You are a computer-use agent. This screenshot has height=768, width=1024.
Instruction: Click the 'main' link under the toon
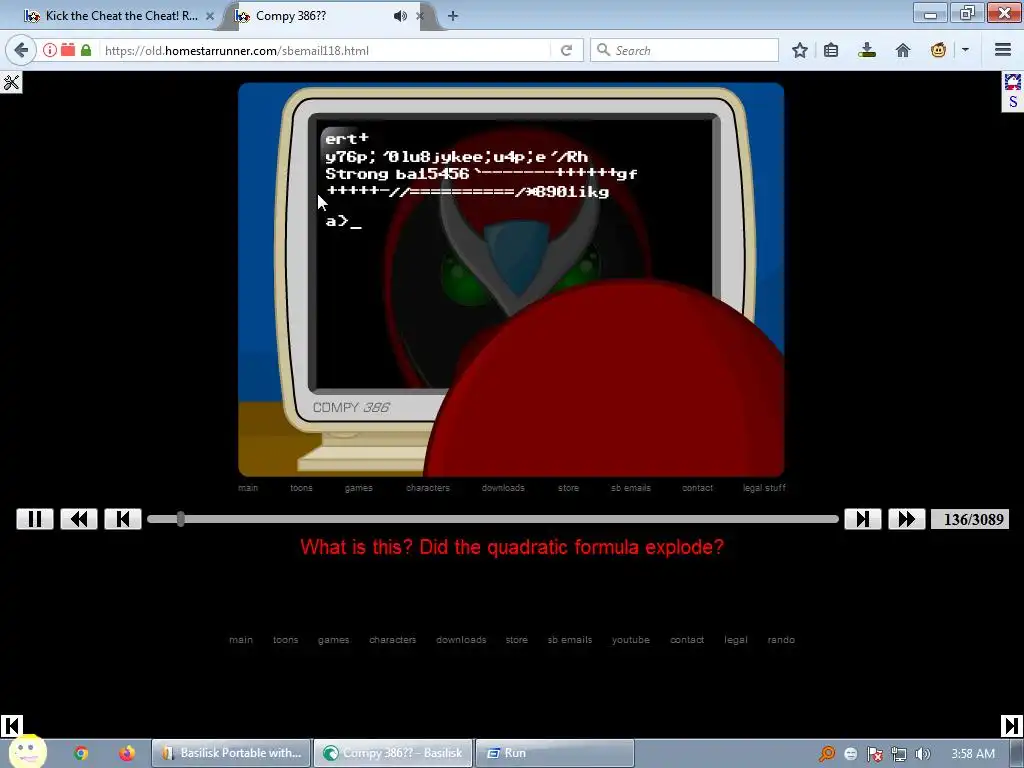click(248, 488)
